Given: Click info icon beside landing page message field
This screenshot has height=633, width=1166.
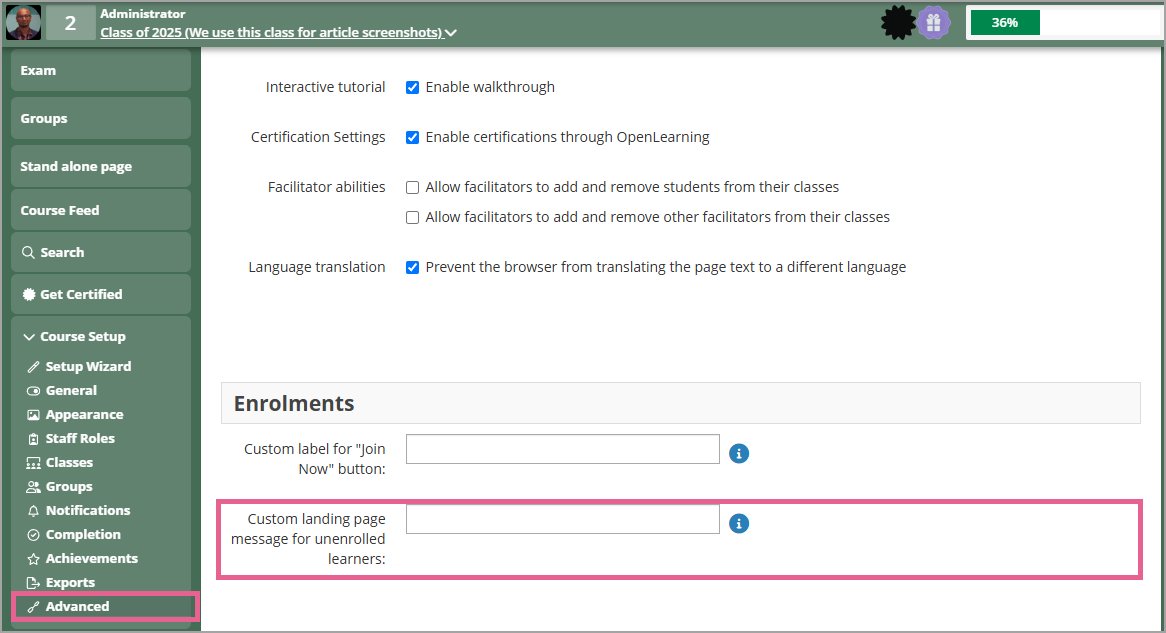Looking at the screenshot, I should coord(738,524).
